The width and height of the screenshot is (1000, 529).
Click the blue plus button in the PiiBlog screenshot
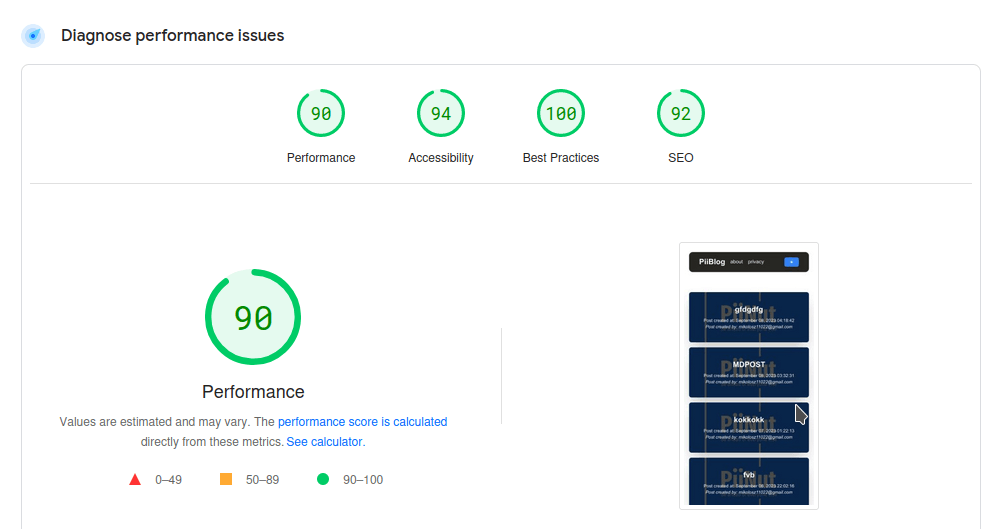coord(791,262)
